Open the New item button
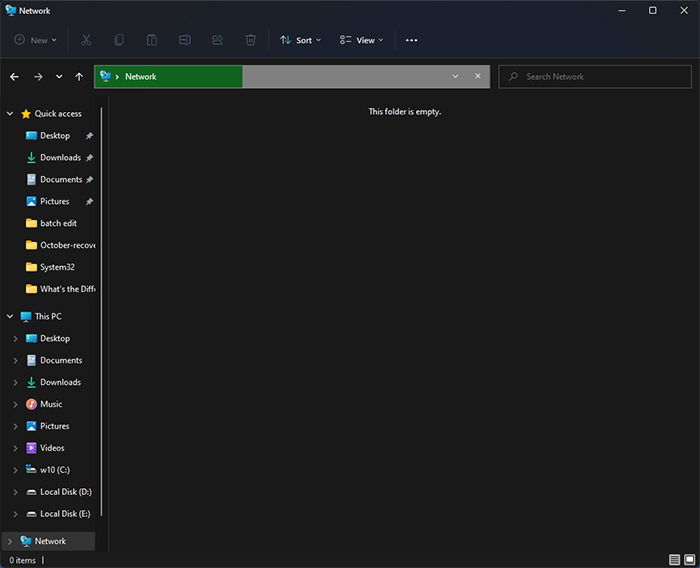Screen dimensions: 700x568 click(35, 40)
